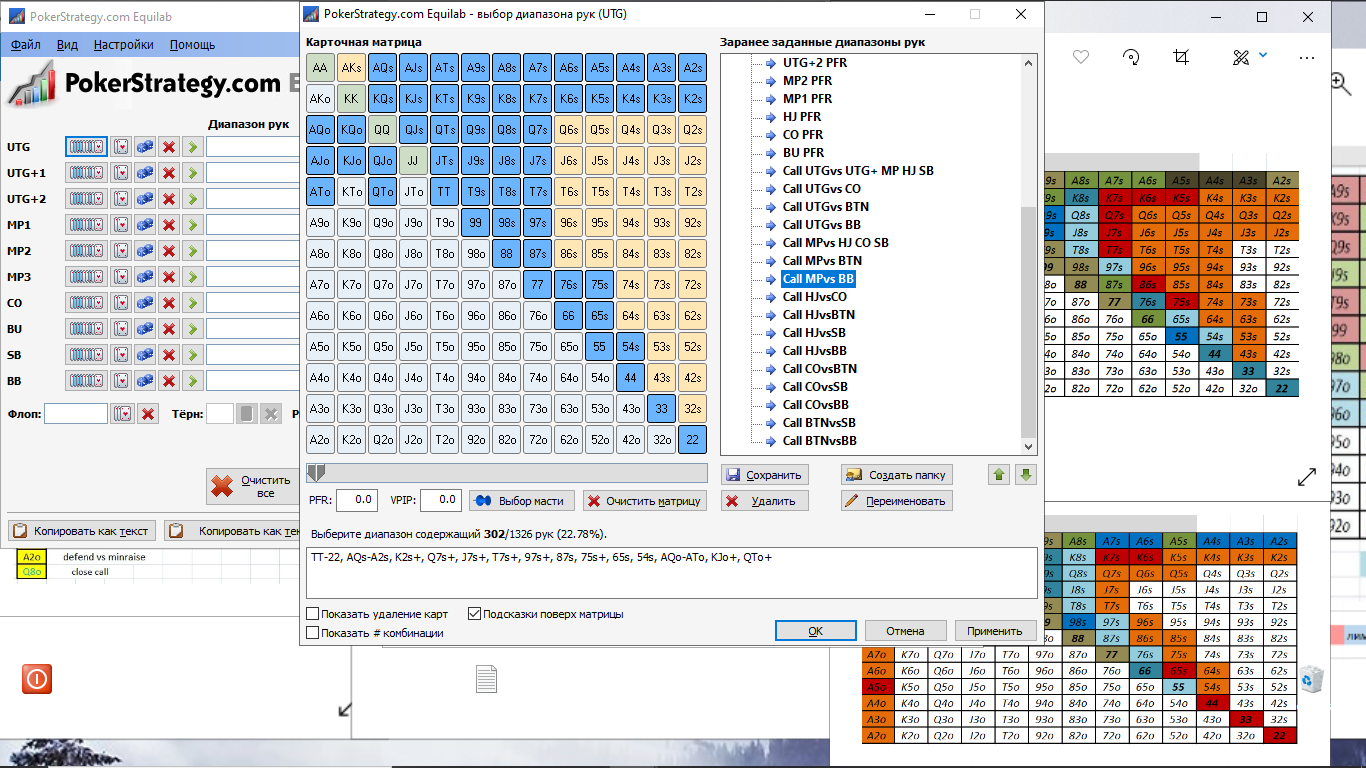Clear the flop with red X icon
Viewport: 1366px width, 768px height.
click(x=148, y=413)
